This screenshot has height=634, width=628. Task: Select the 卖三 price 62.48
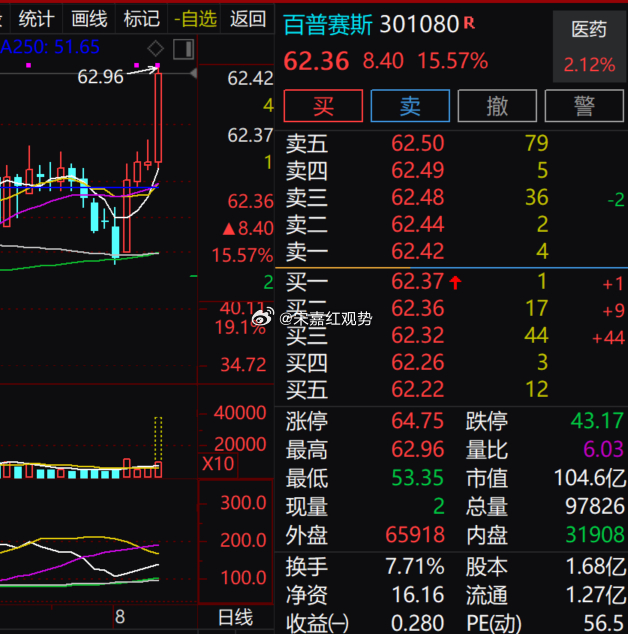418,197
